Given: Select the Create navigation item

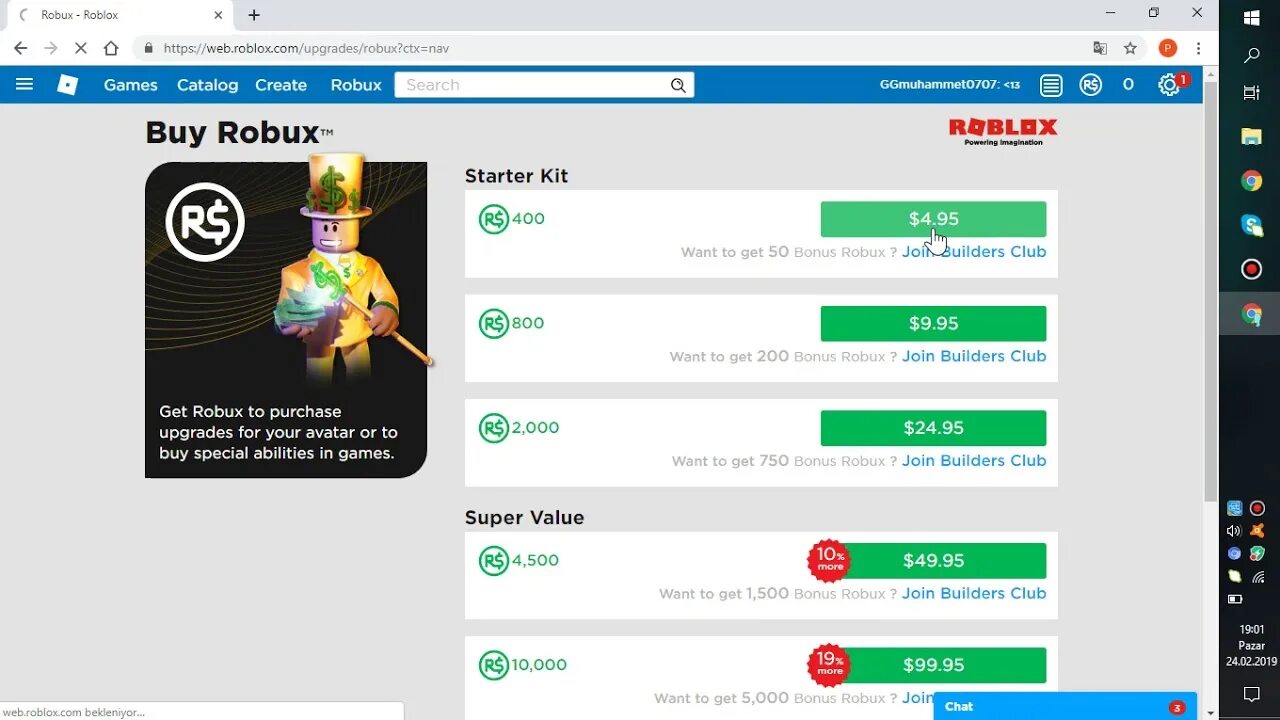Looking at the screenshot, I should click(281, 85).
